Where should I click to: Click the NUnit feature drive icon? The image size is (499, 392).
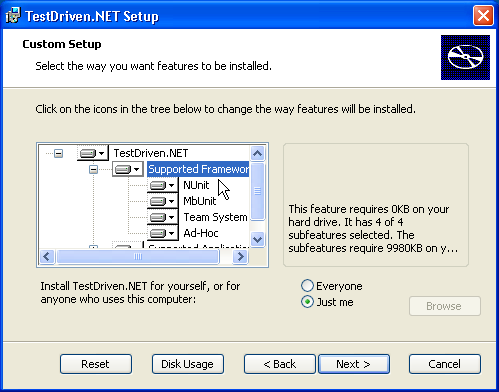tap(163, 185)
